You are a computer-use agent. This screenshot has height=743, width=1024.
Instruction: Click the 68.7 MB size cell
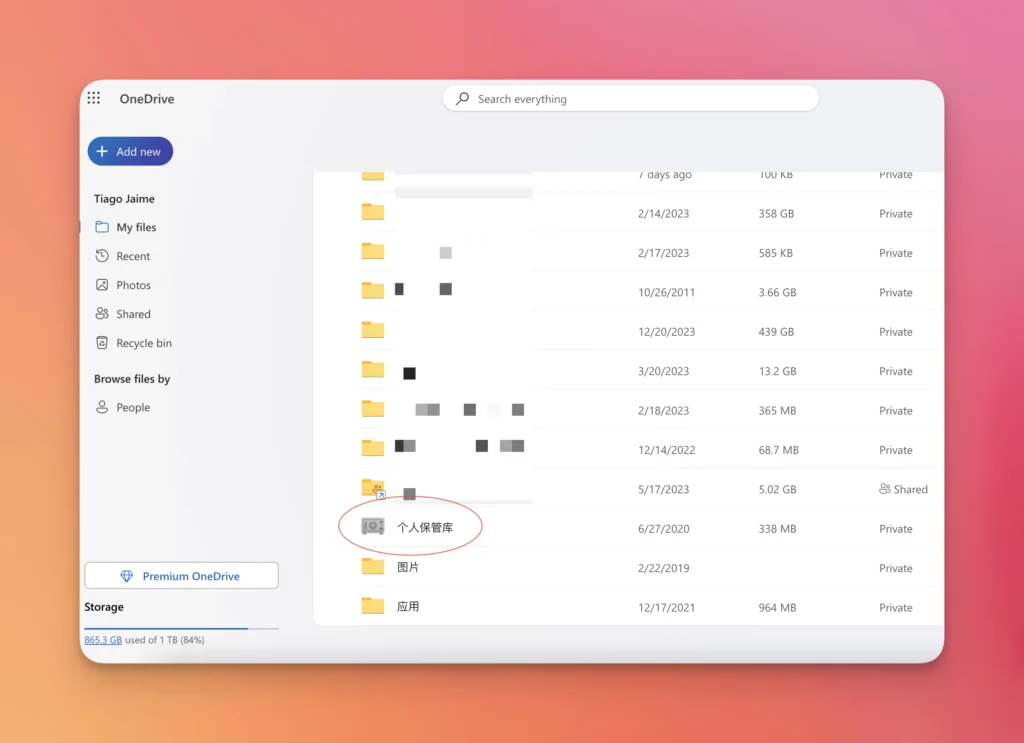[778, 450]
